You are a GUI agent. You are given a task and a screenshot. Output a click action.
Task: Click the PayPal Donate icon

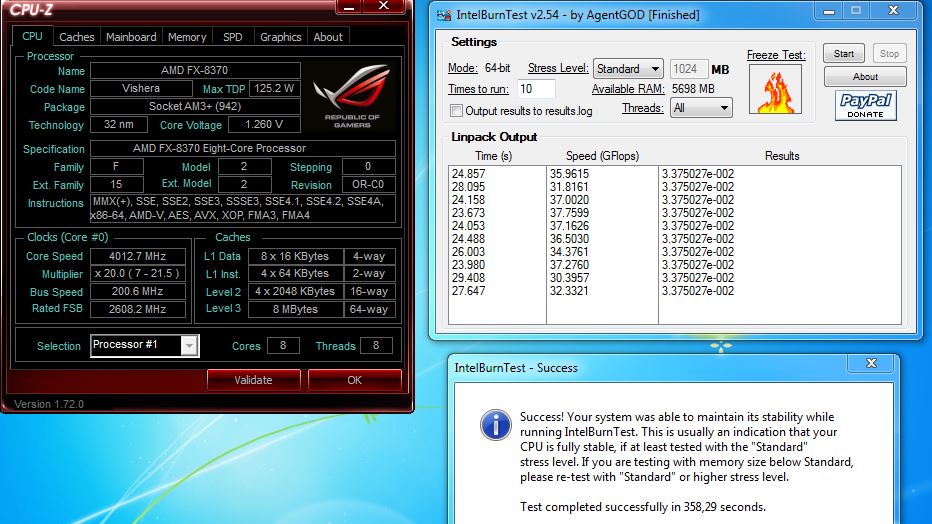click(865, 106)
